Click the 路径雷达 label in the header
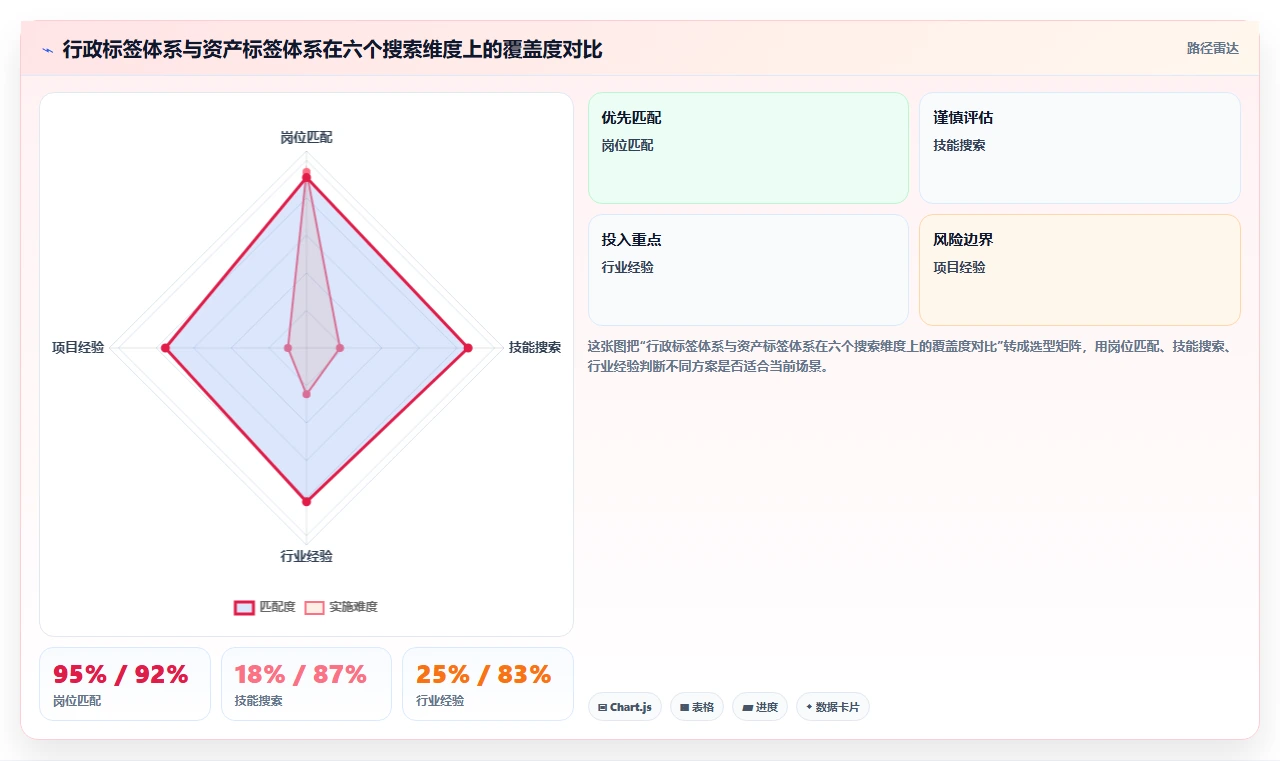 tap(1212, 48)
